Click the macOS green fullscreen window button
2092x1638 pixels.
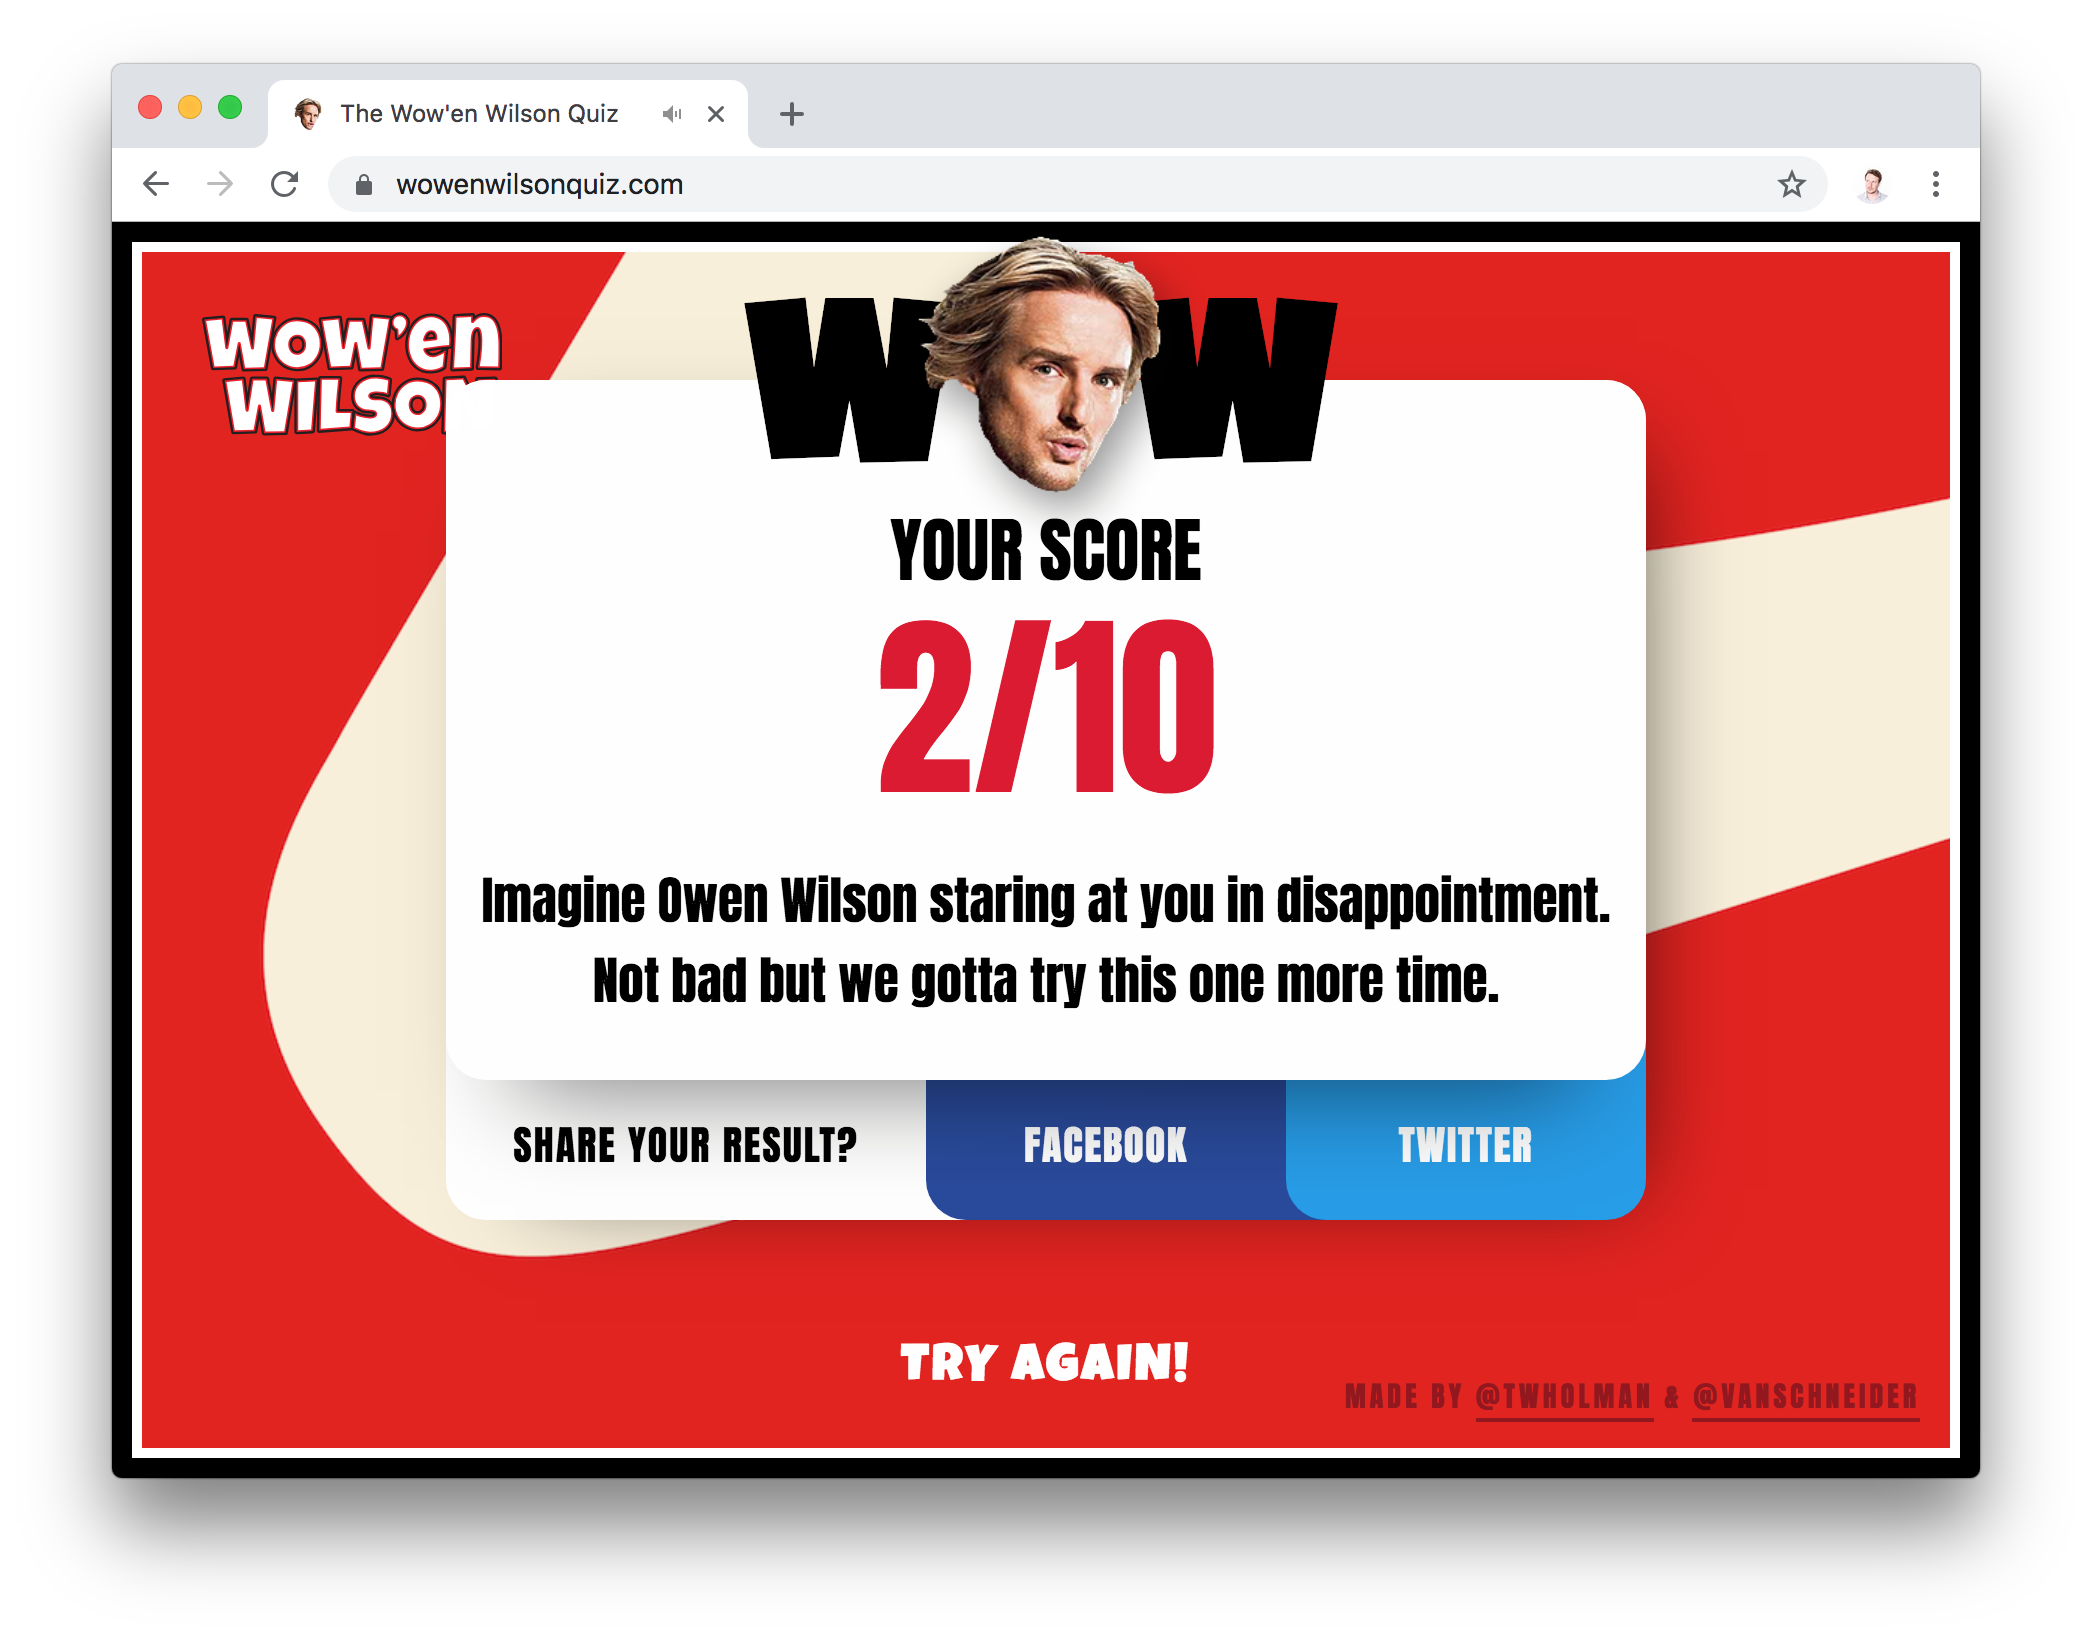pos(230,107)
